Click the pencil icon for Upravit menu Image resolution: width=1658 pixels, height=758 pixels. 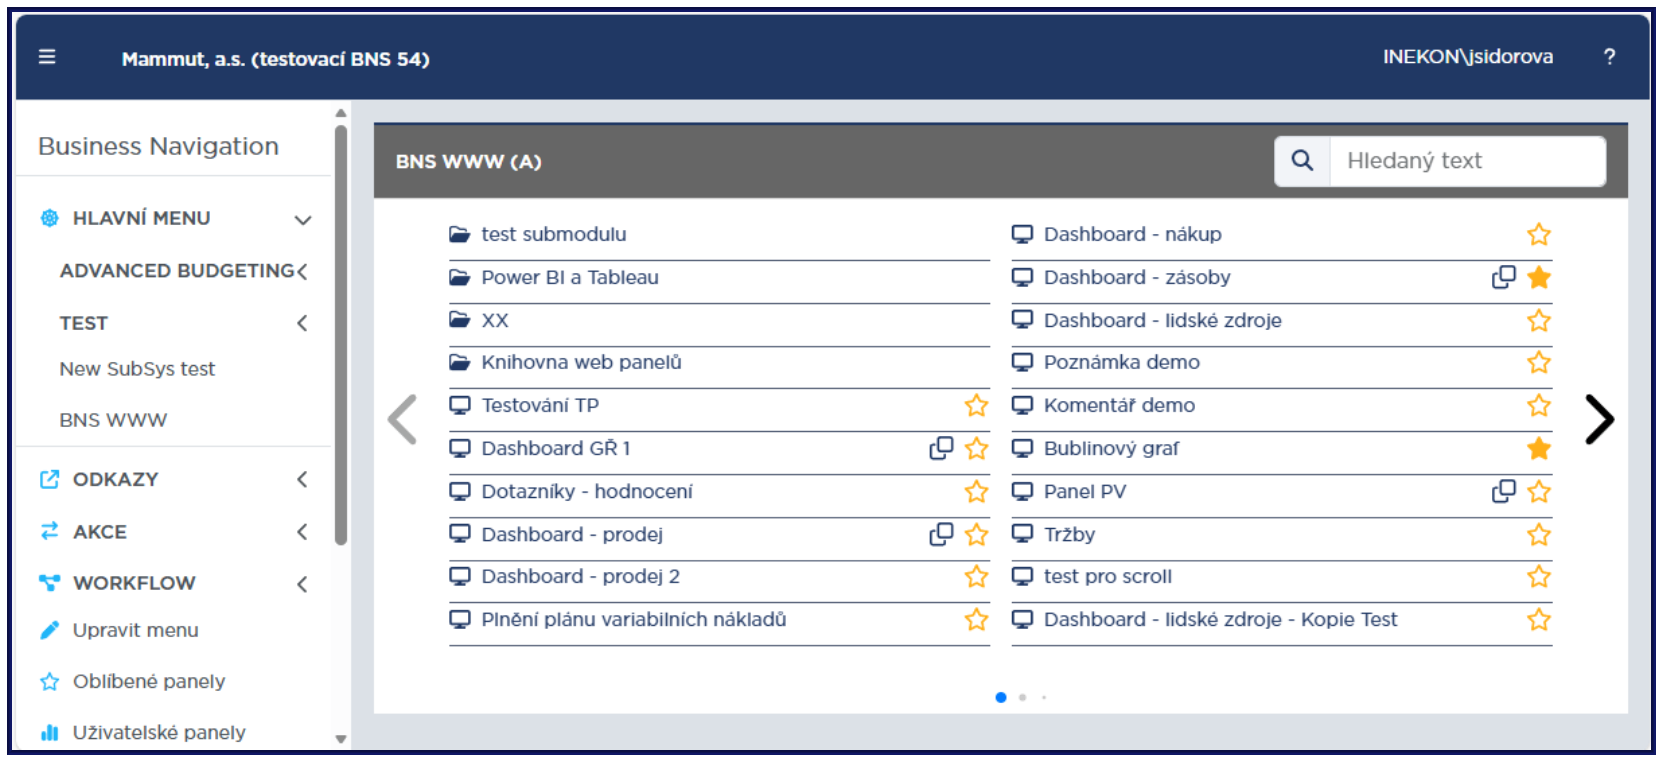49,630
